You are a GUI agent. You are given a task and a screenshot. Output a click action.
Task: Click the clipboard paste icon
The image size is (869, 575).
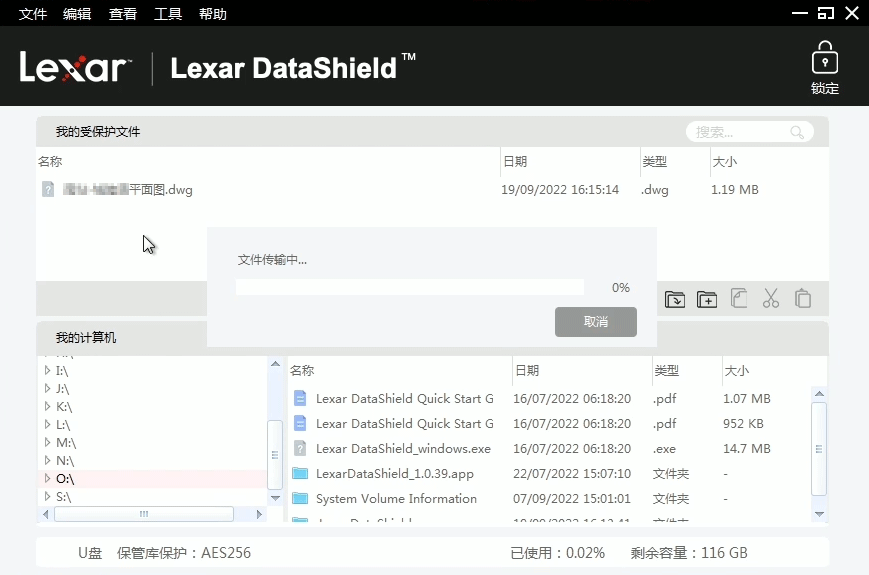click(x=802, y=298)
